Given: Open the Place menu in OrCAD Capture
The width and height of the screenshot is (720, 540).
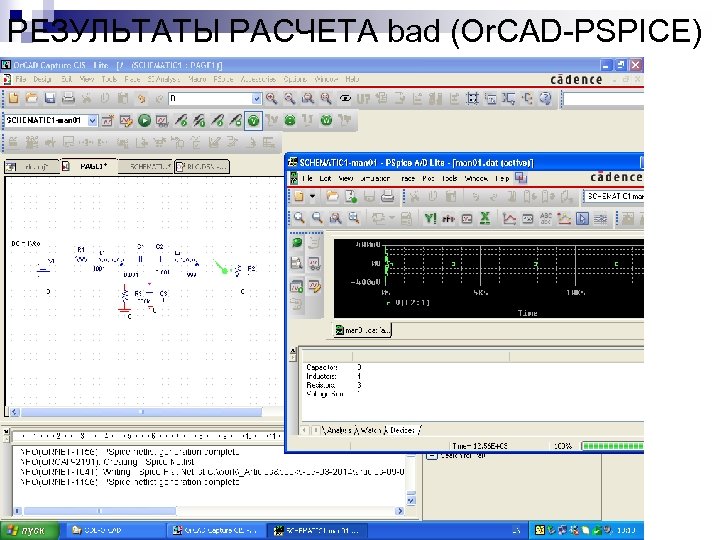Looking at the screenshot, I should coord(132,79).
